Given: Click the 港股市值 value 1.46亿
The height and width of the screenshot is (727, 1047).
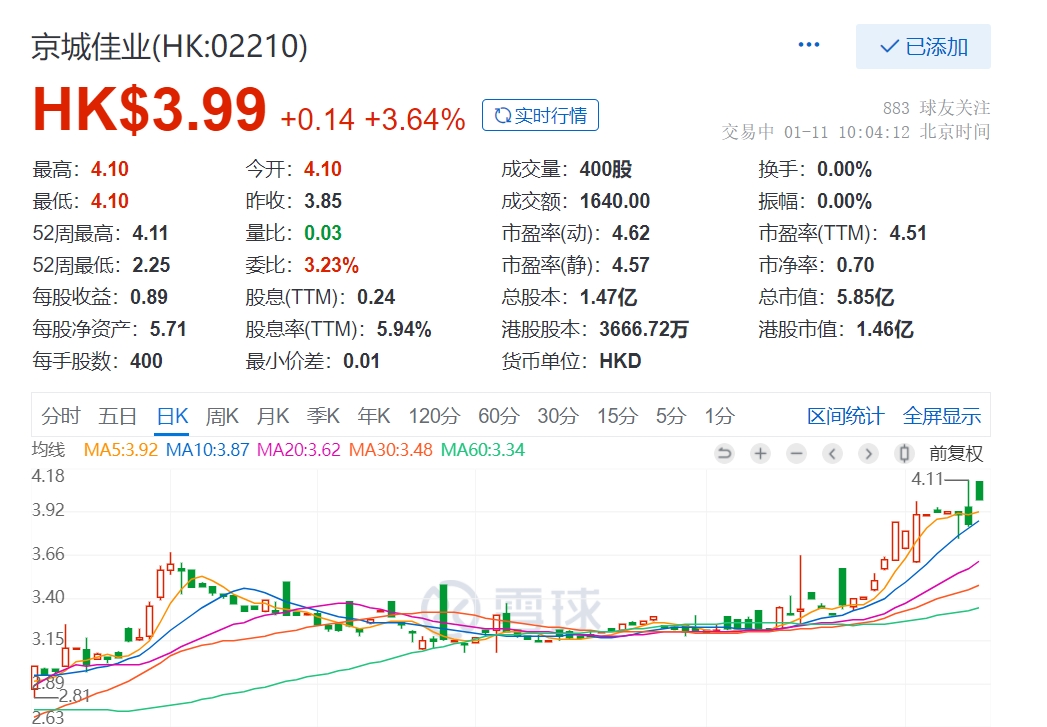Looking at the screenshot, I should (x=885, y=329).
